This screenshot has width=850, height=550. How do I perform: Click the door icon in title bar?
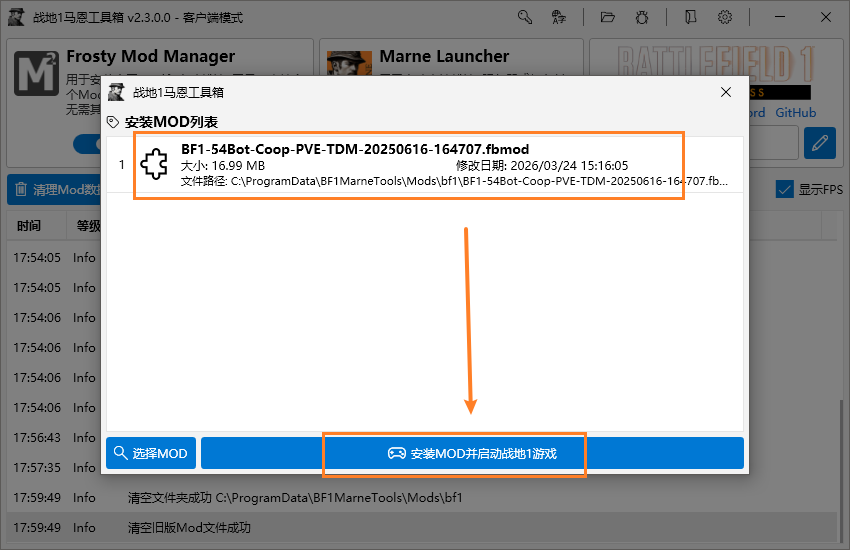(x=690, y=17)
